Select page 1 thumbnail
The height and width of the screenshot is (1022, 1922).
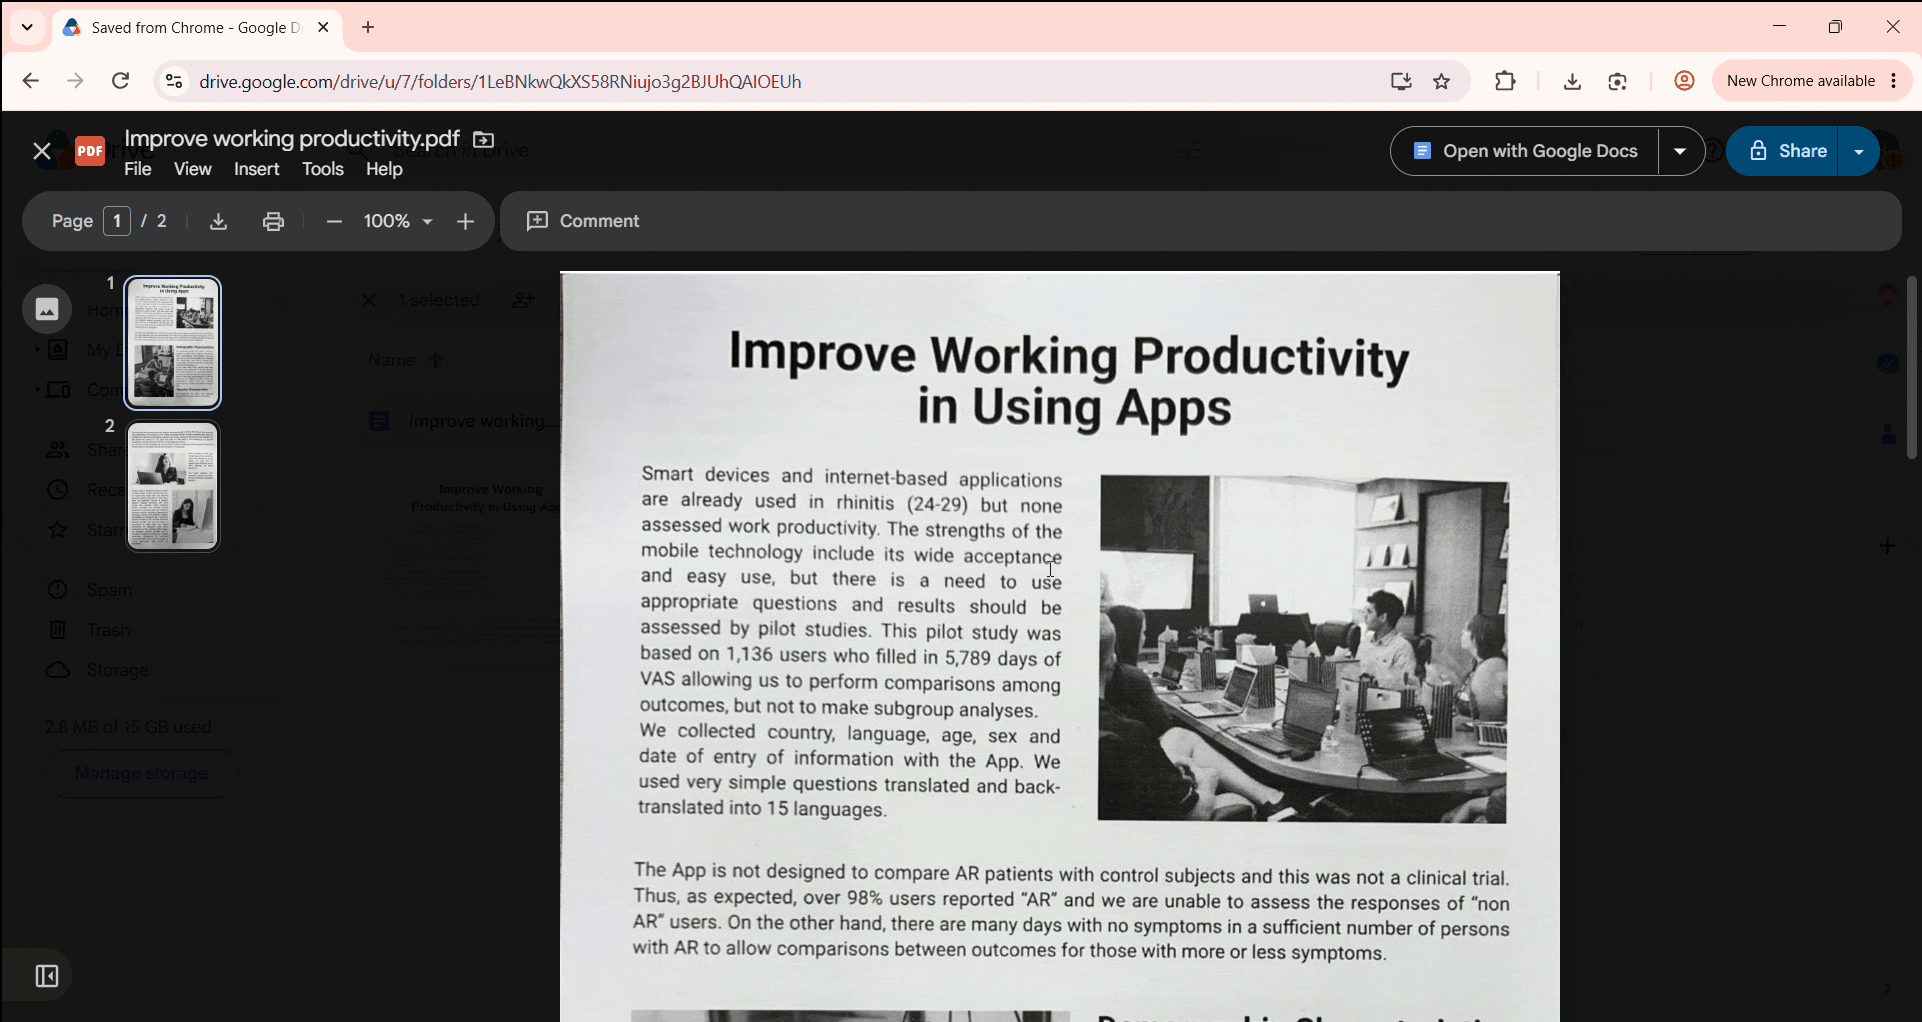(173, 343)
